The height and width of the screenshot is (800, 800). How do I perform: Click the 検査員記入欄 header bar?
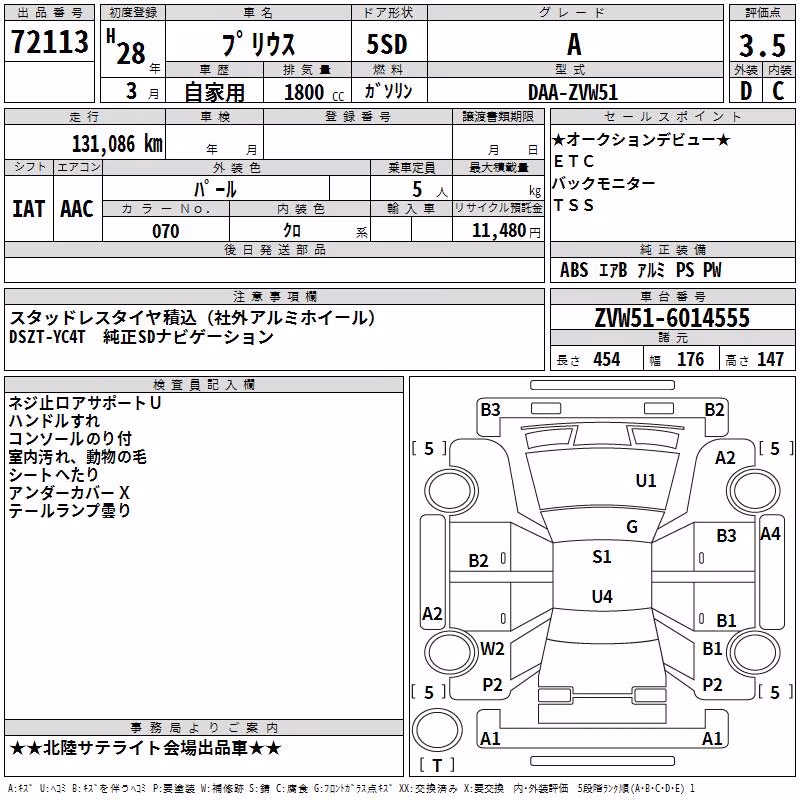coord(204,385)
